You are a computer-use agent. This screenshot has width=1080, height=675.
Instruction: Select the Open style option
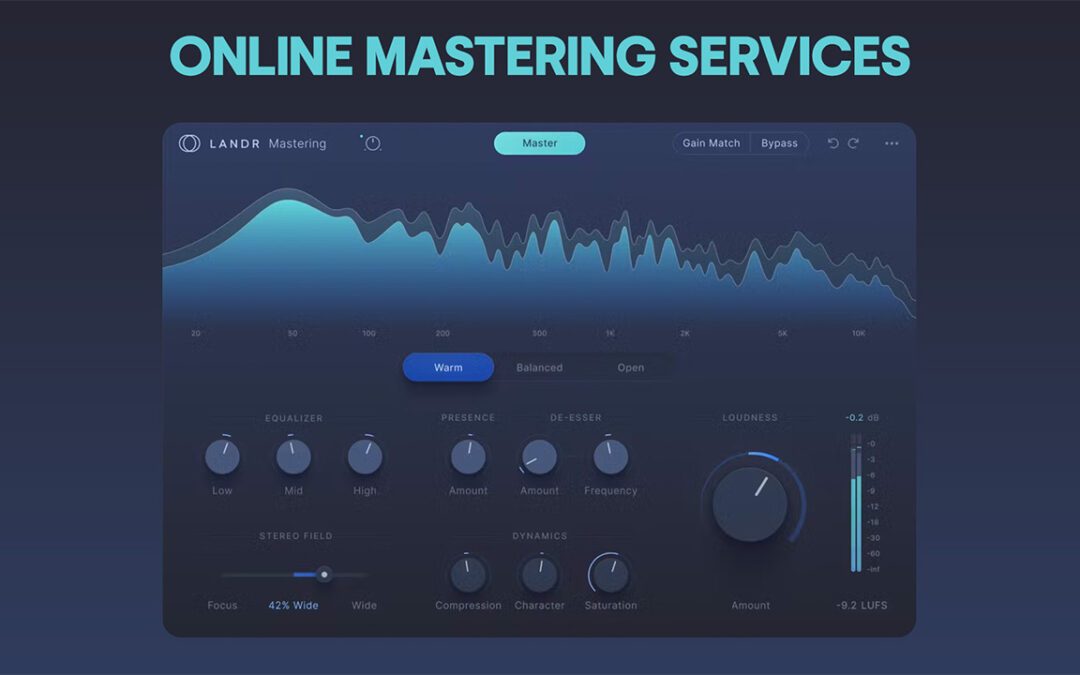click(x=630, y=367)
